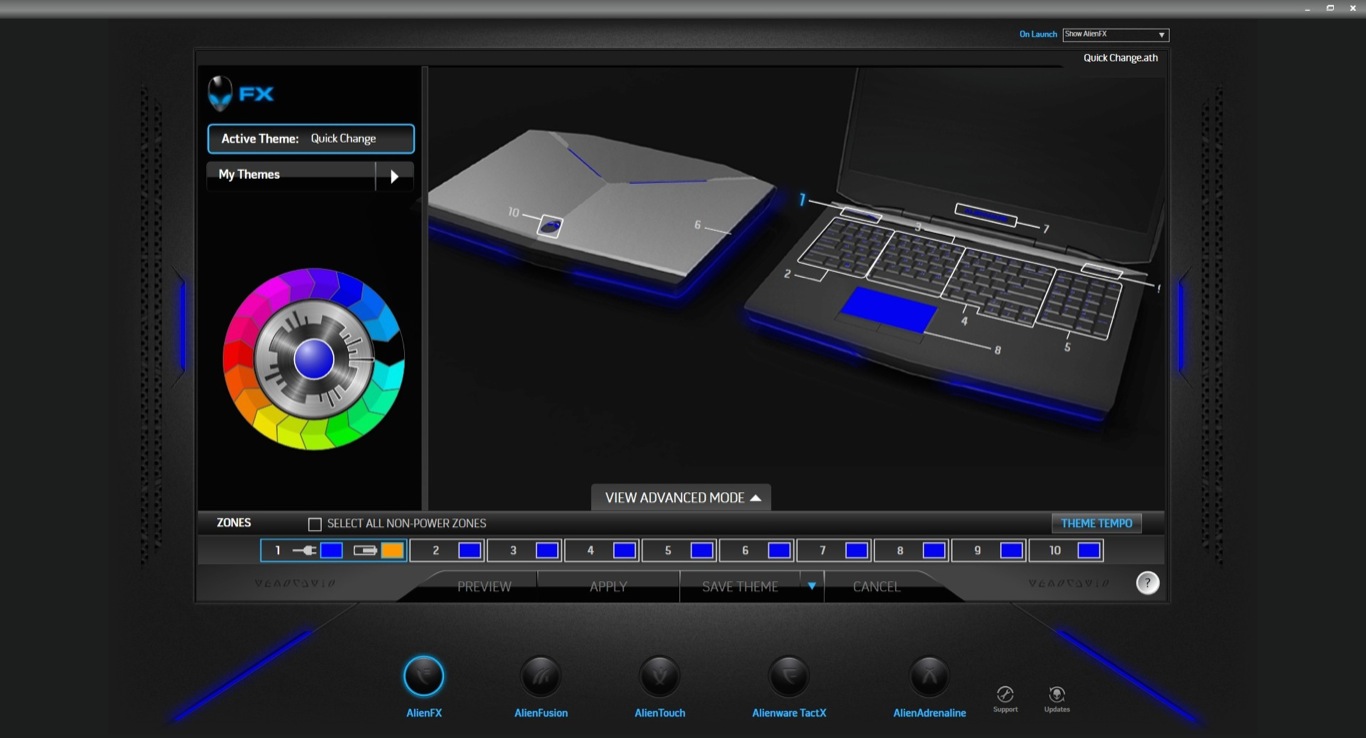Select alien head zone 10 on laptop lid
The height and width of the screenshot is (738, 1366).
pos(549,227)
